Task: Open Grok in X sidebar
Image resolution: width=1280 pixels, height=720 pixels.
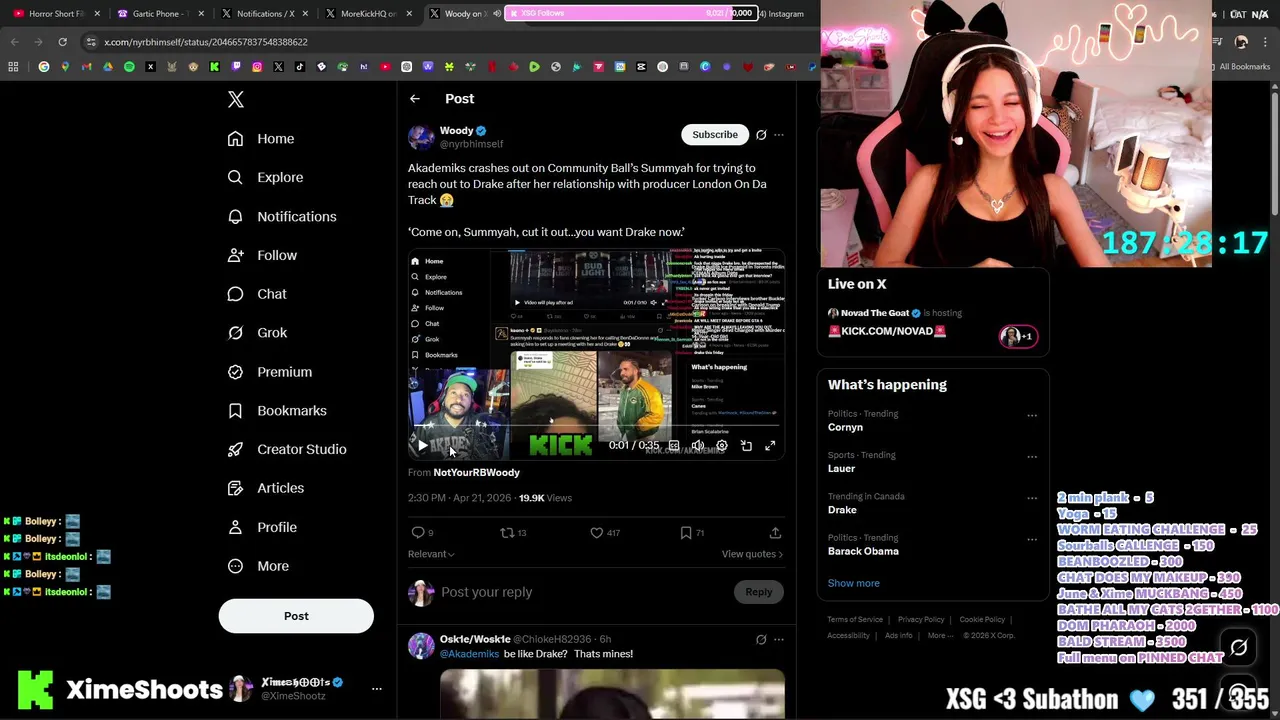Action: point(257,333)
